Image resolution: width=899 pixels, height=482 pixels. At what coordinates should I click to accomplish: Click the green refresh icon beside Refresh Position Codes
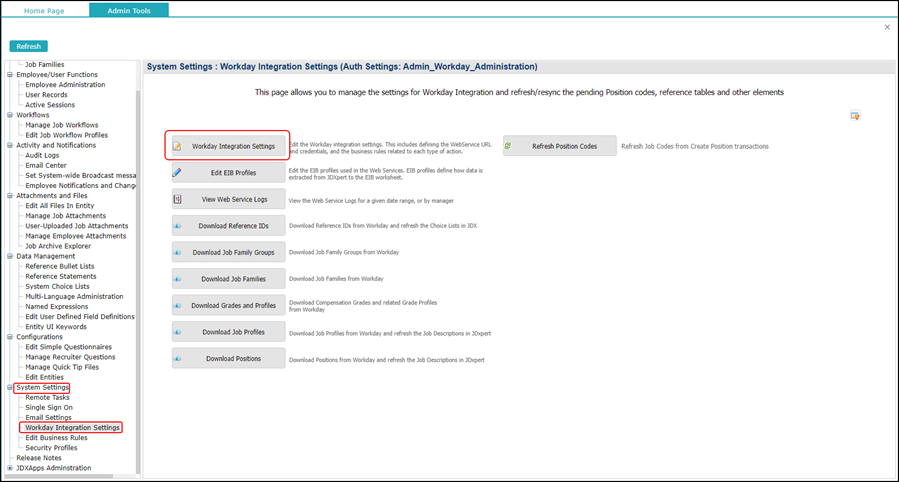click(x=508, y=146)
